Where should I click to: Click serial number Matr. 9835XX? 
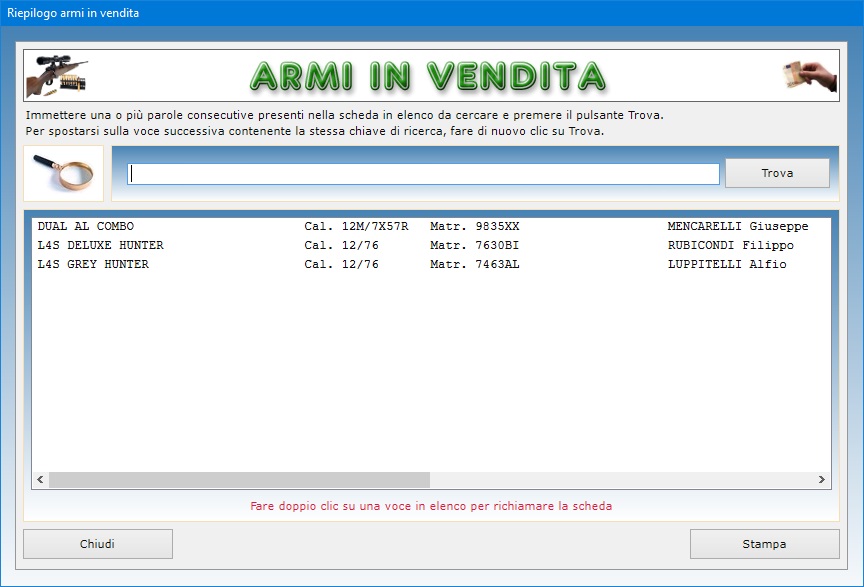click(474, 227)
